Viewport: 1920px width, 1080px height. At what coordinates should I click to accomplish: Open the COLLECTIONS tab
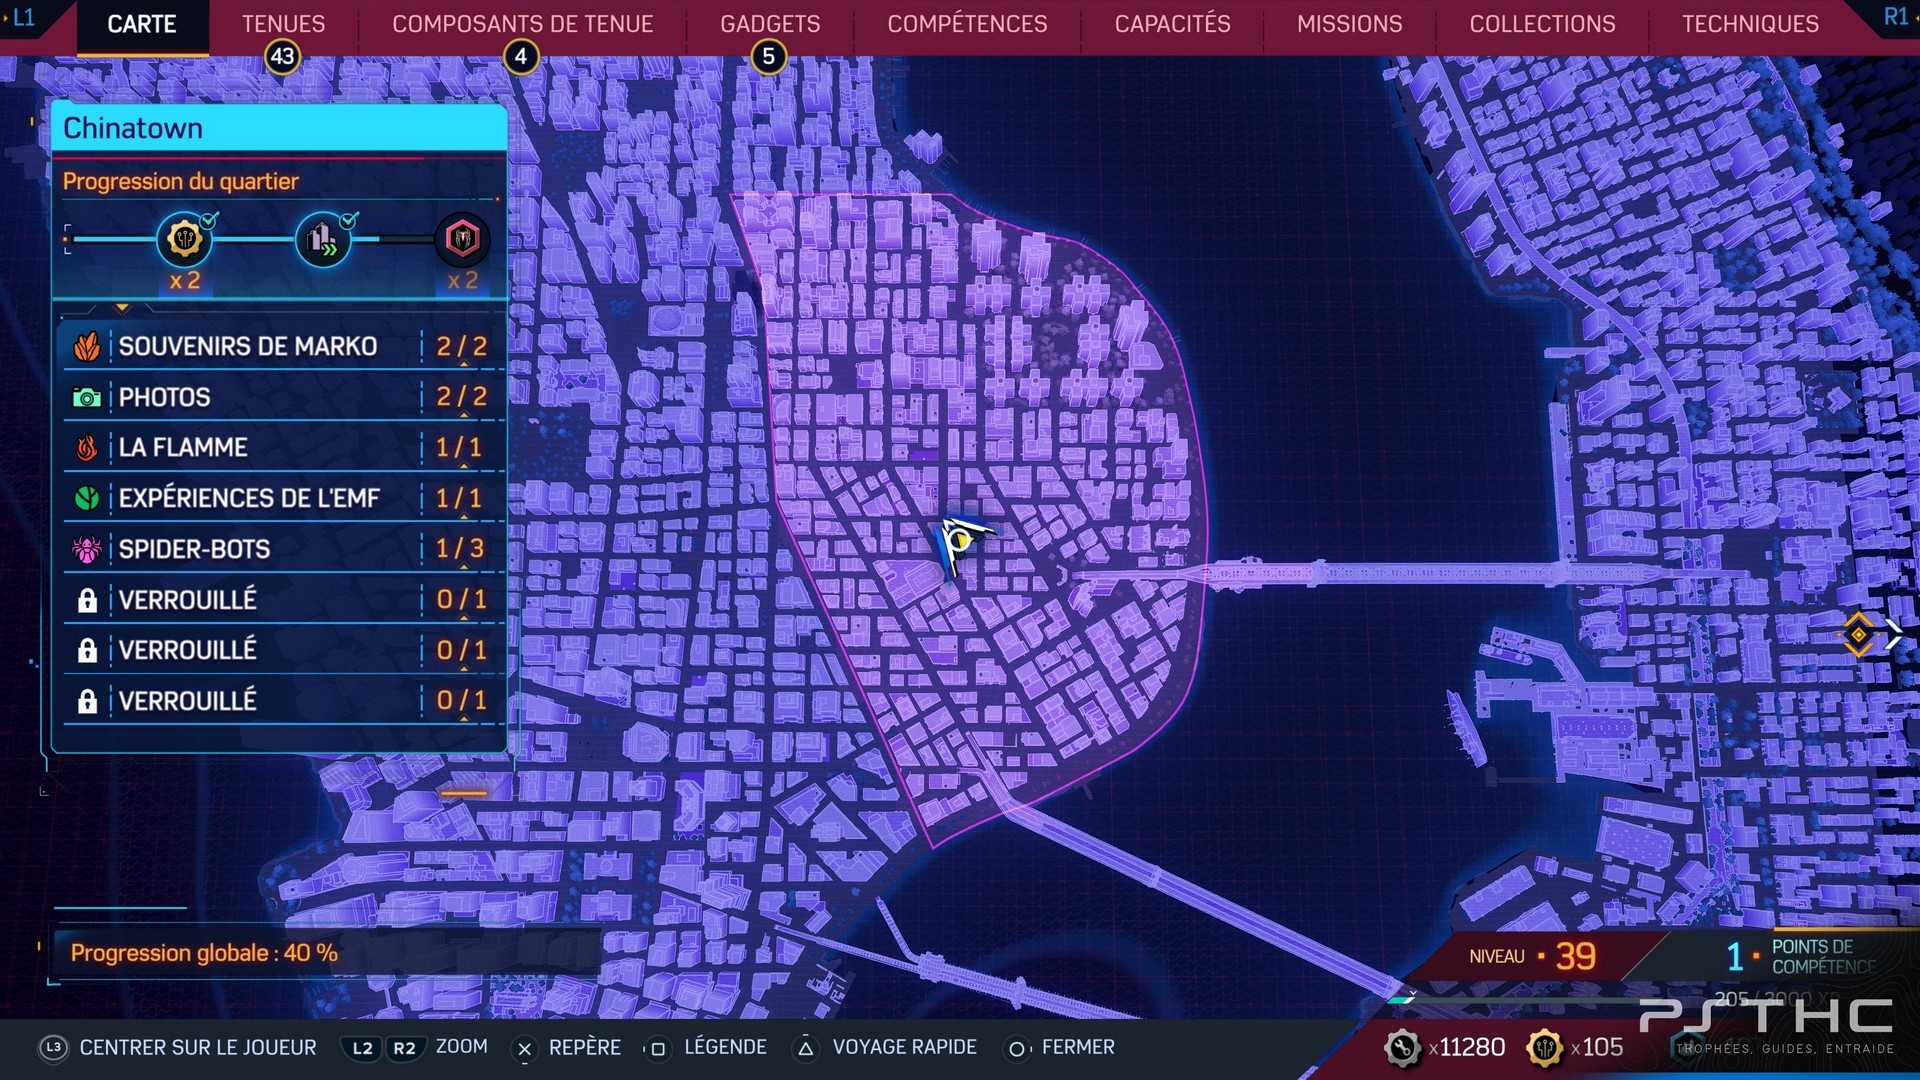pos(1542,24)
